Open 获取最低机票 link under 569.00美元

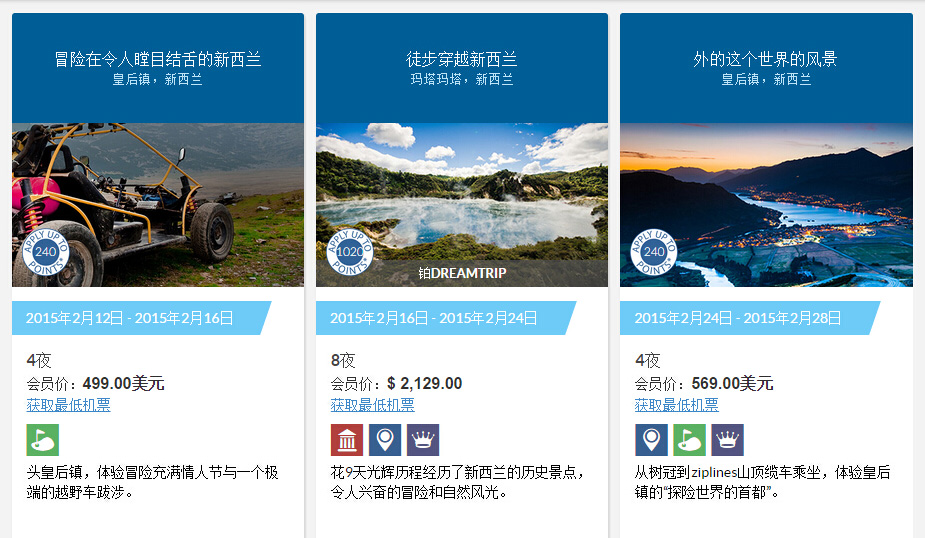click(x=677, y=405)
